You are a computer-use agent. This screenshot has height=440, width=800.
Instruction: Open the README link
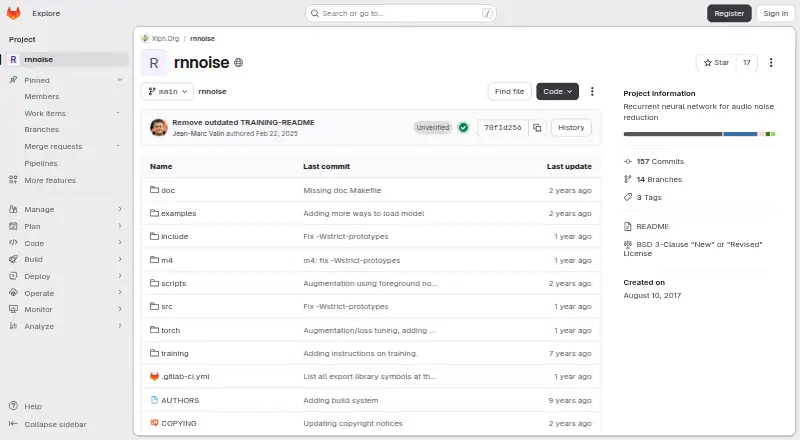point(652,226)
